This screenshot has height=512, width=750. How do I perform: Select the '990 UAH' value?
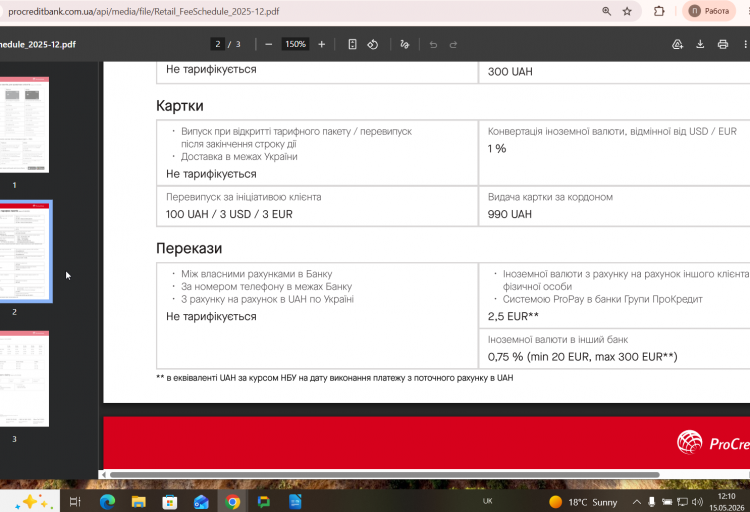(x=509, y=214)
